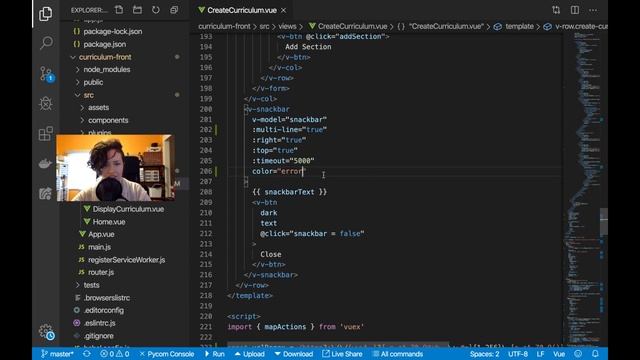Viewport: 640px width, 360px height.
Task: Open the Run and Debug view
Action: pos(46,103)
